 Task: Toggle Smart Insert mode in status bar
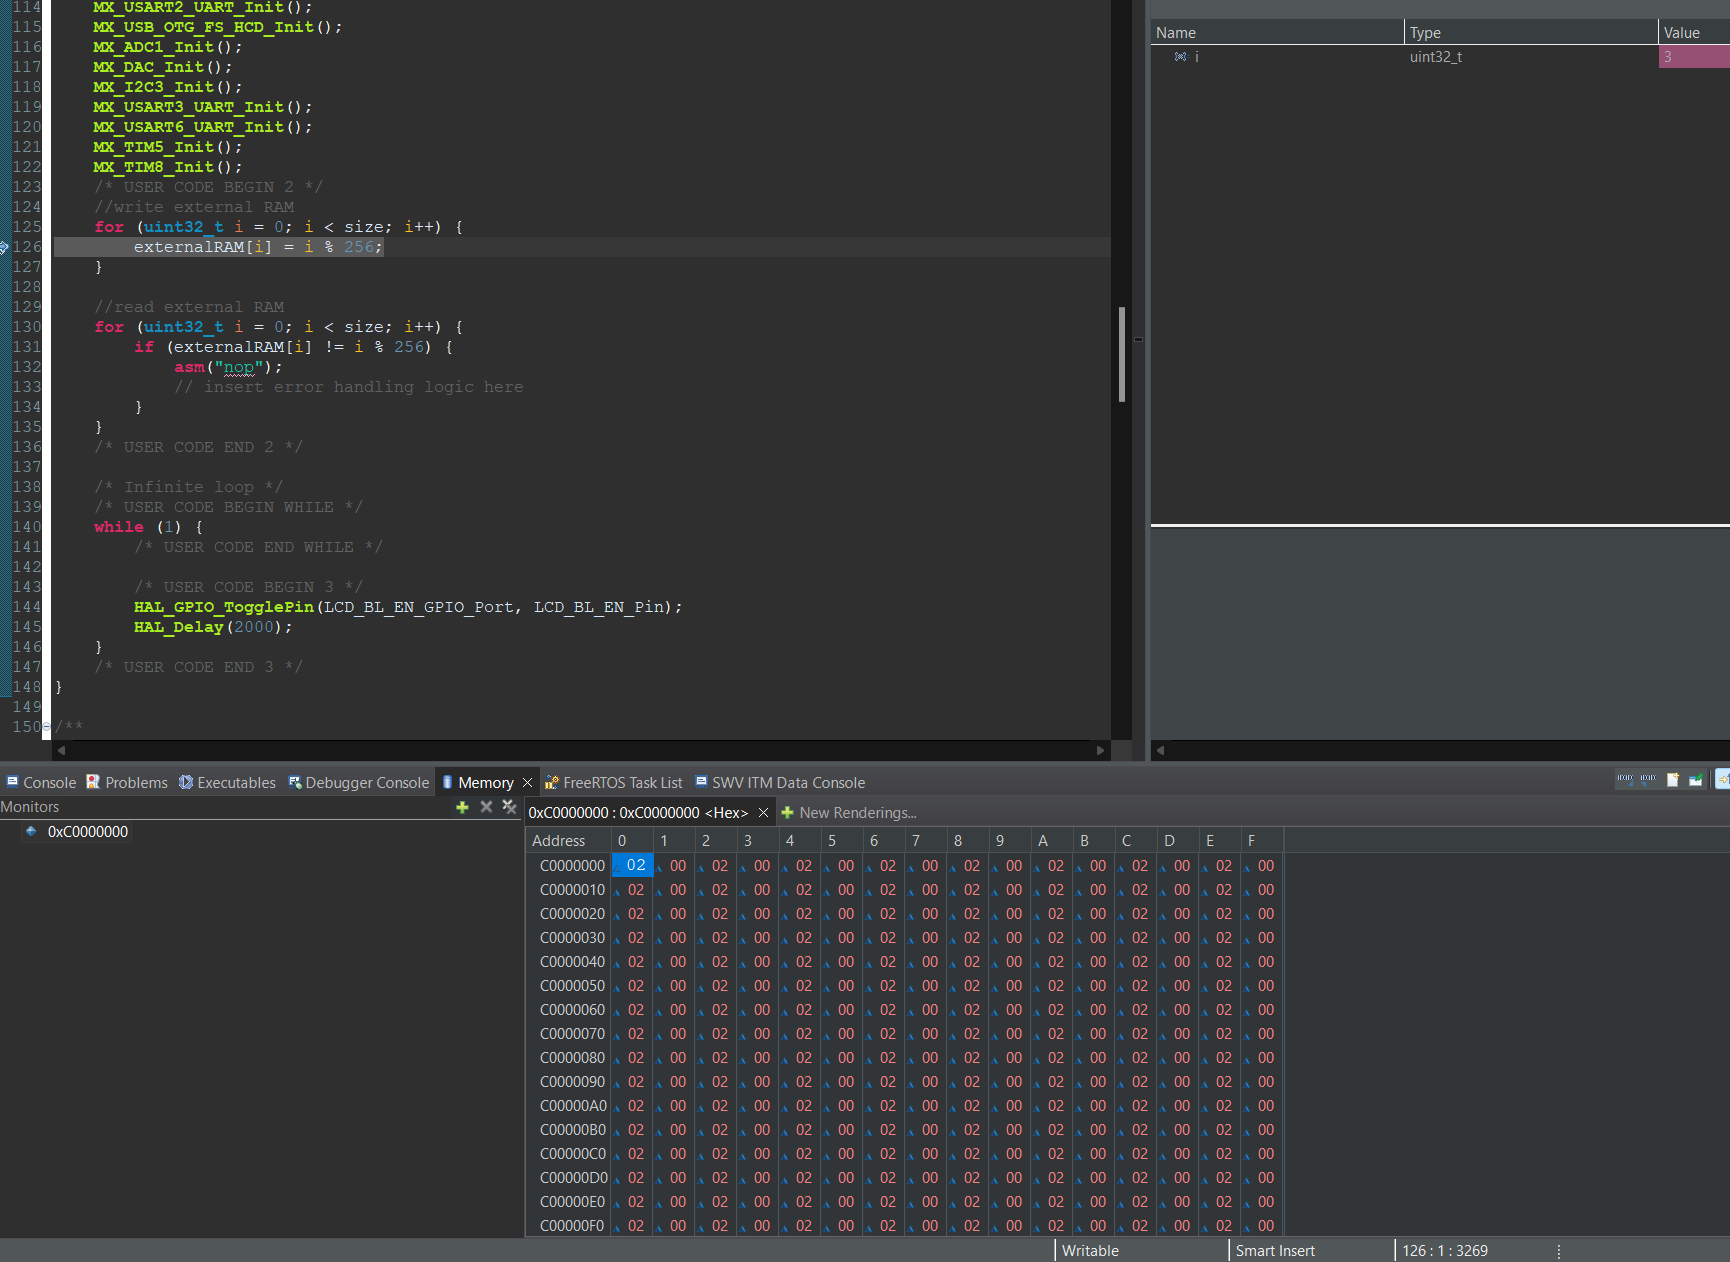[1275, 1250]
